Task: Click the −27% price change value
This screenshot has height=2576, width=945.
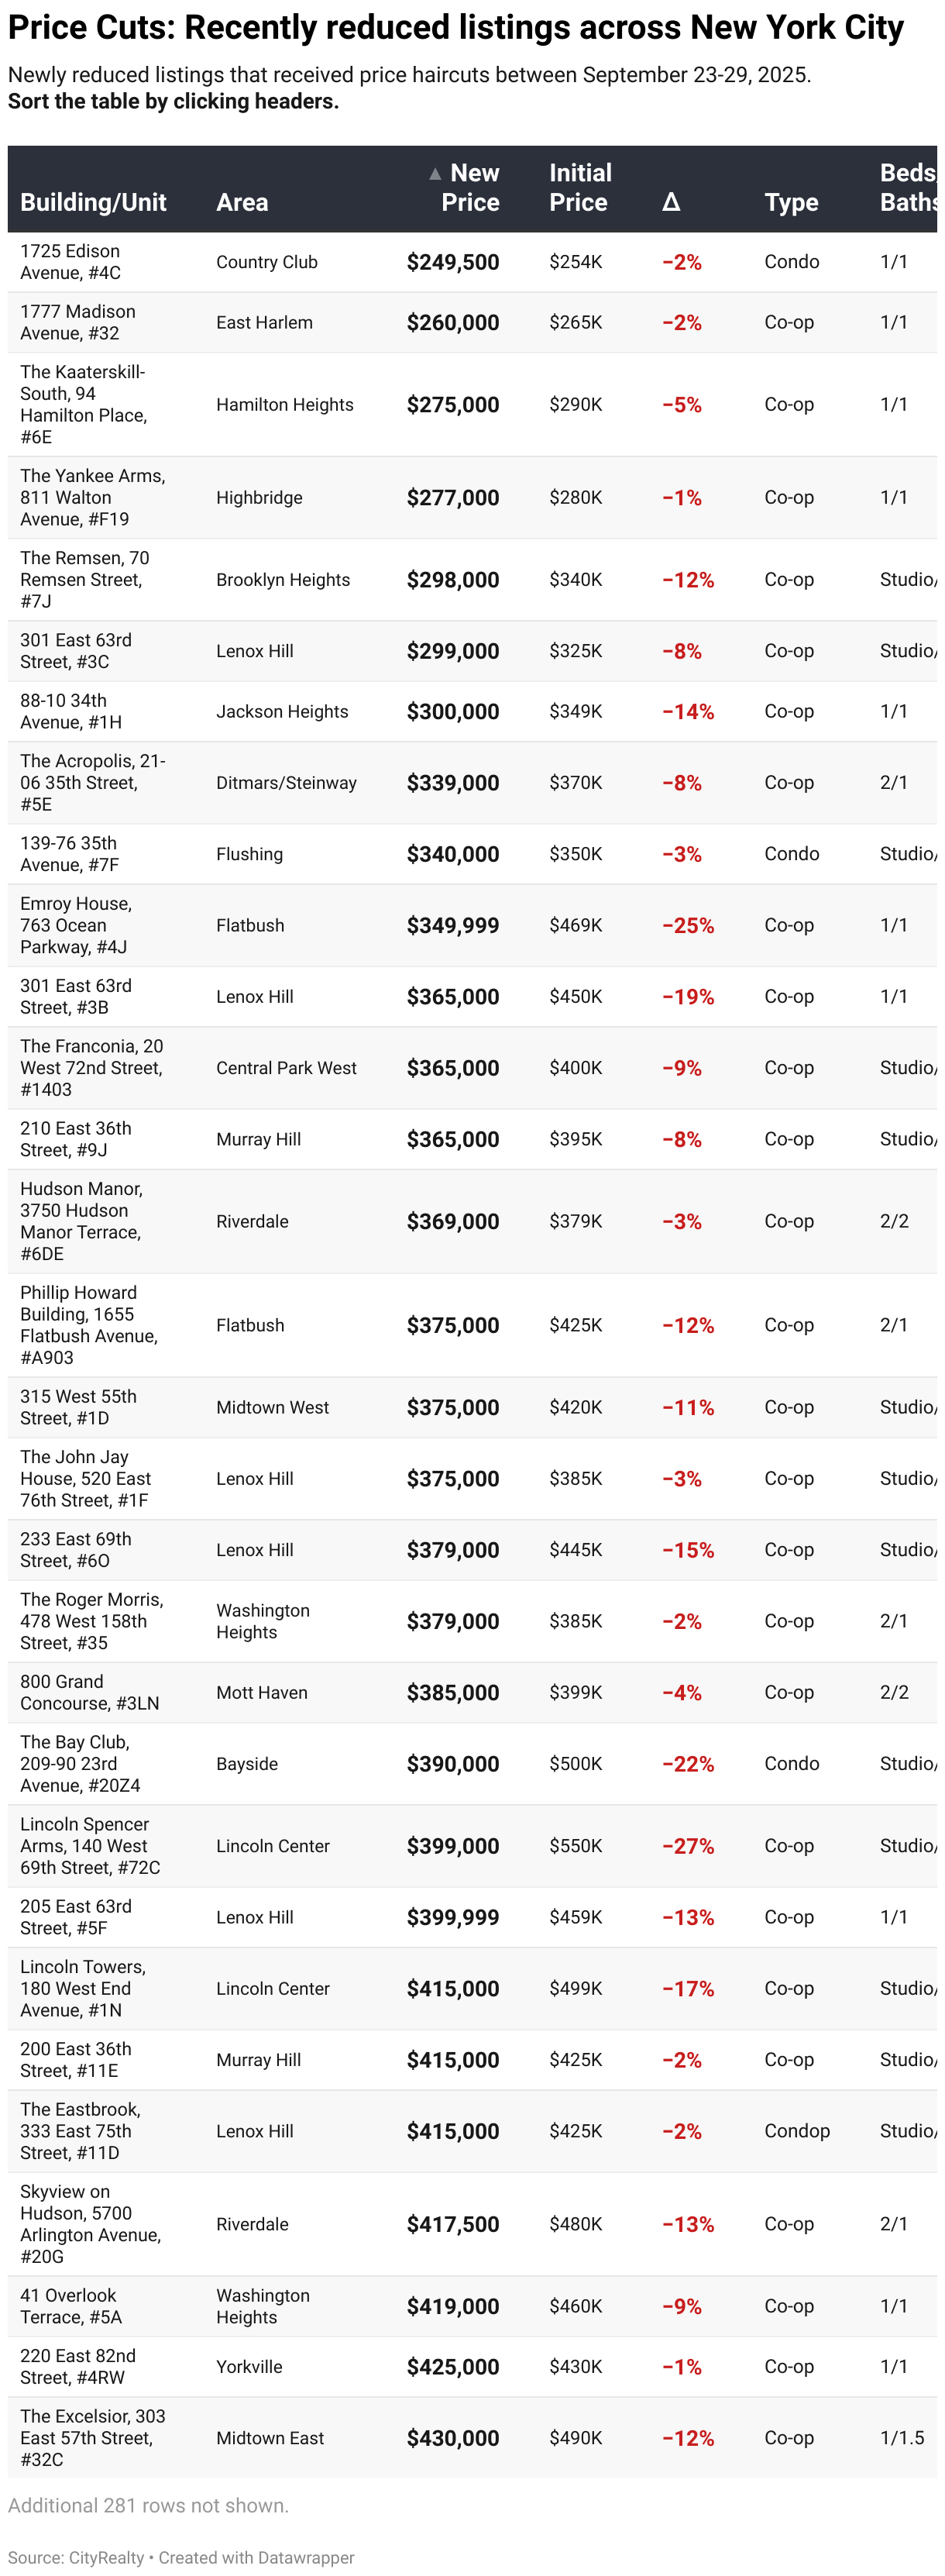Action: click(x=688, y=1846)
